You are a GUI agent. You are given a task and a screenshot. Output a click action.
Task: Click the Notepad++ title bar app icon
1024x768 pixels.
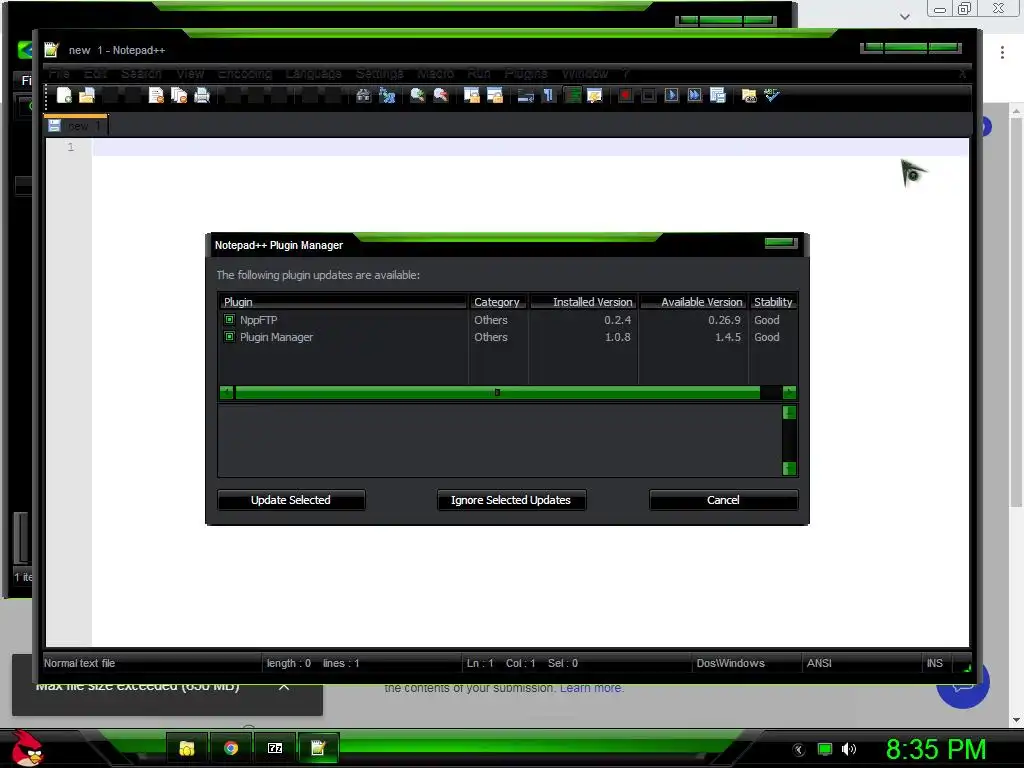[x=52, y=50]
